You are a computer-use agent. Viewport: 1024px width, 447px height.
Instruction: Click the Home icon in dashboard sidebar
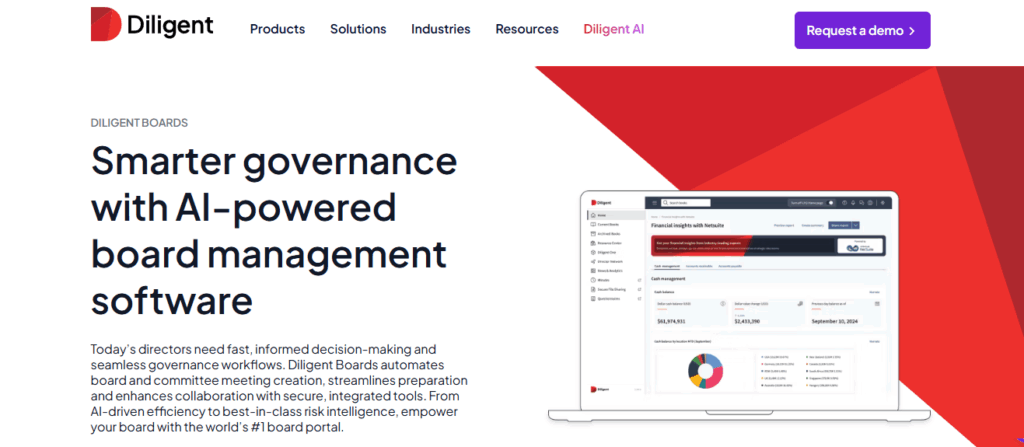(x=593, y=215)
